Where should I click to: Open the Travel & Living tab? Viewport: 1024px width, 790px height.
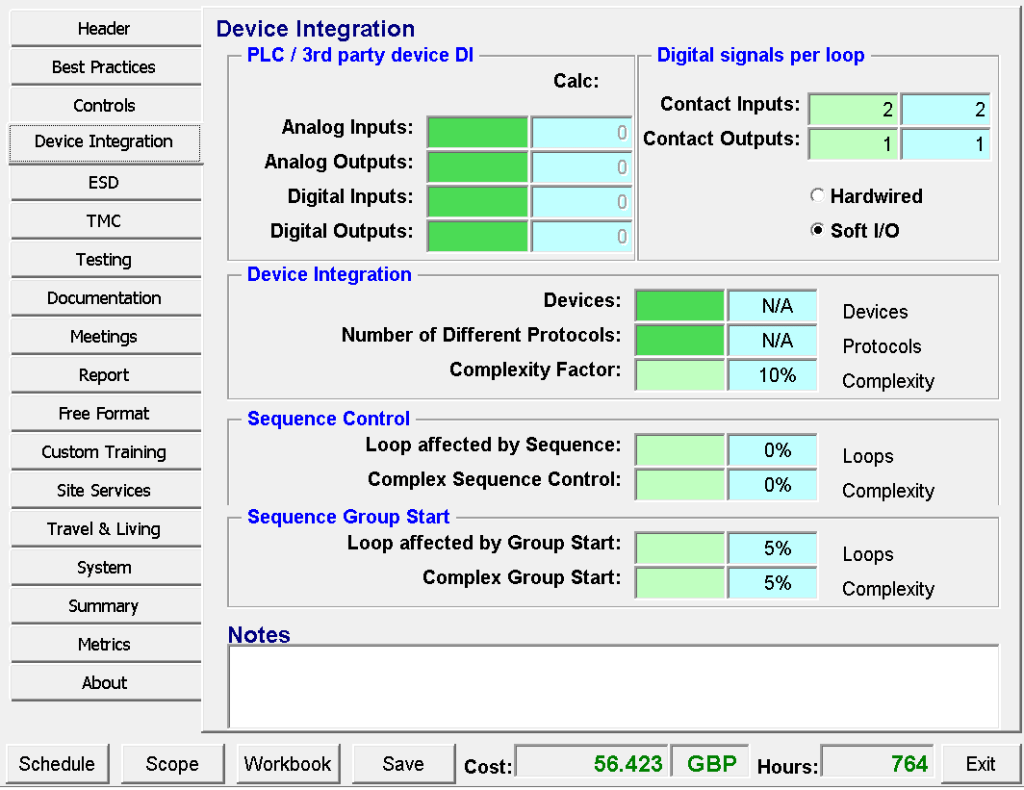click(x=104, y=530)
